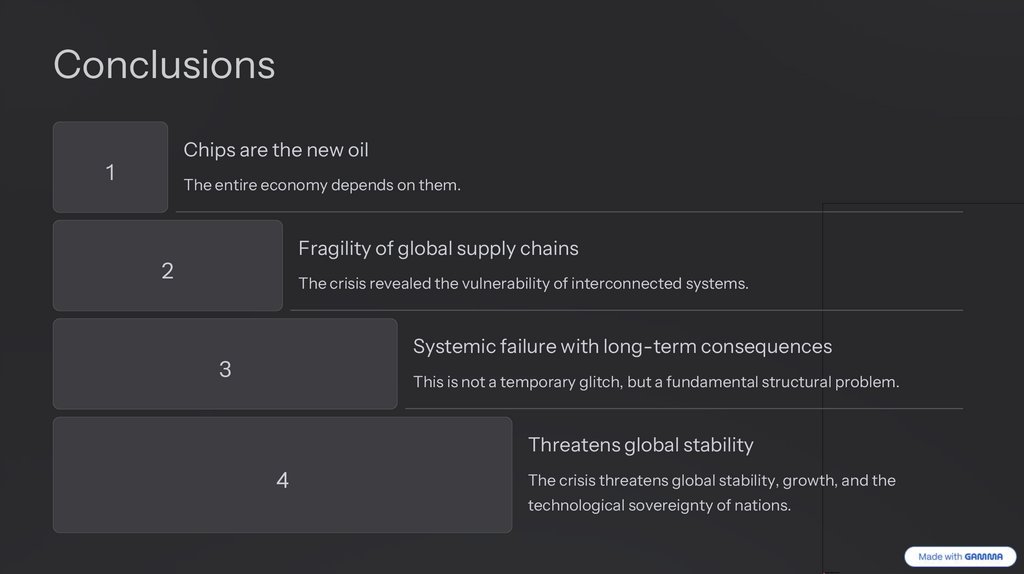Select "The entire economy depends on them" text
The width and height of the screenshot is (1024, 574).
322,185
